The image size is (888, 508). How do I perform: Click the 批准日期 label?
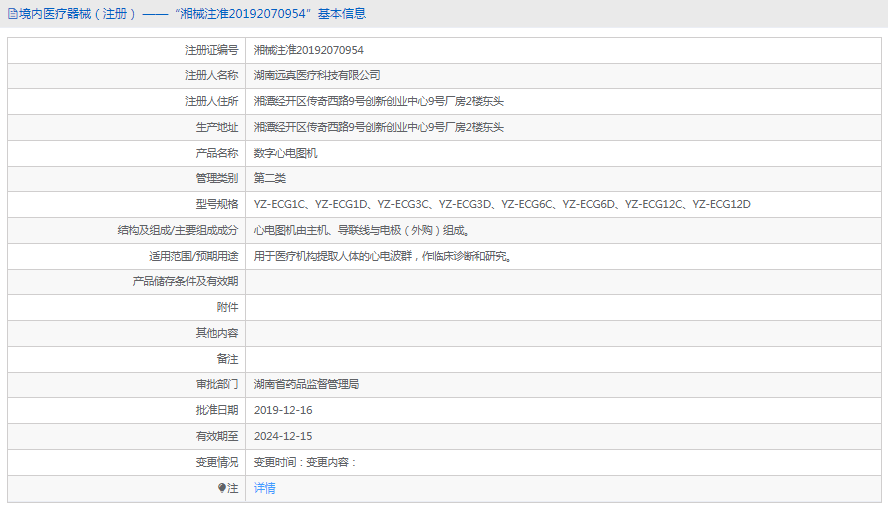pos(217,411)
